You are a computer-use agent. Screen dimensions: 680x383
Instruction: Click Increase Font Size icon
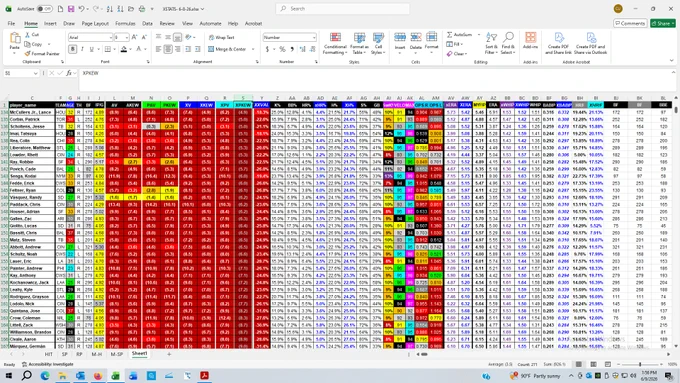pyautogui.click(x=134, y=37)
